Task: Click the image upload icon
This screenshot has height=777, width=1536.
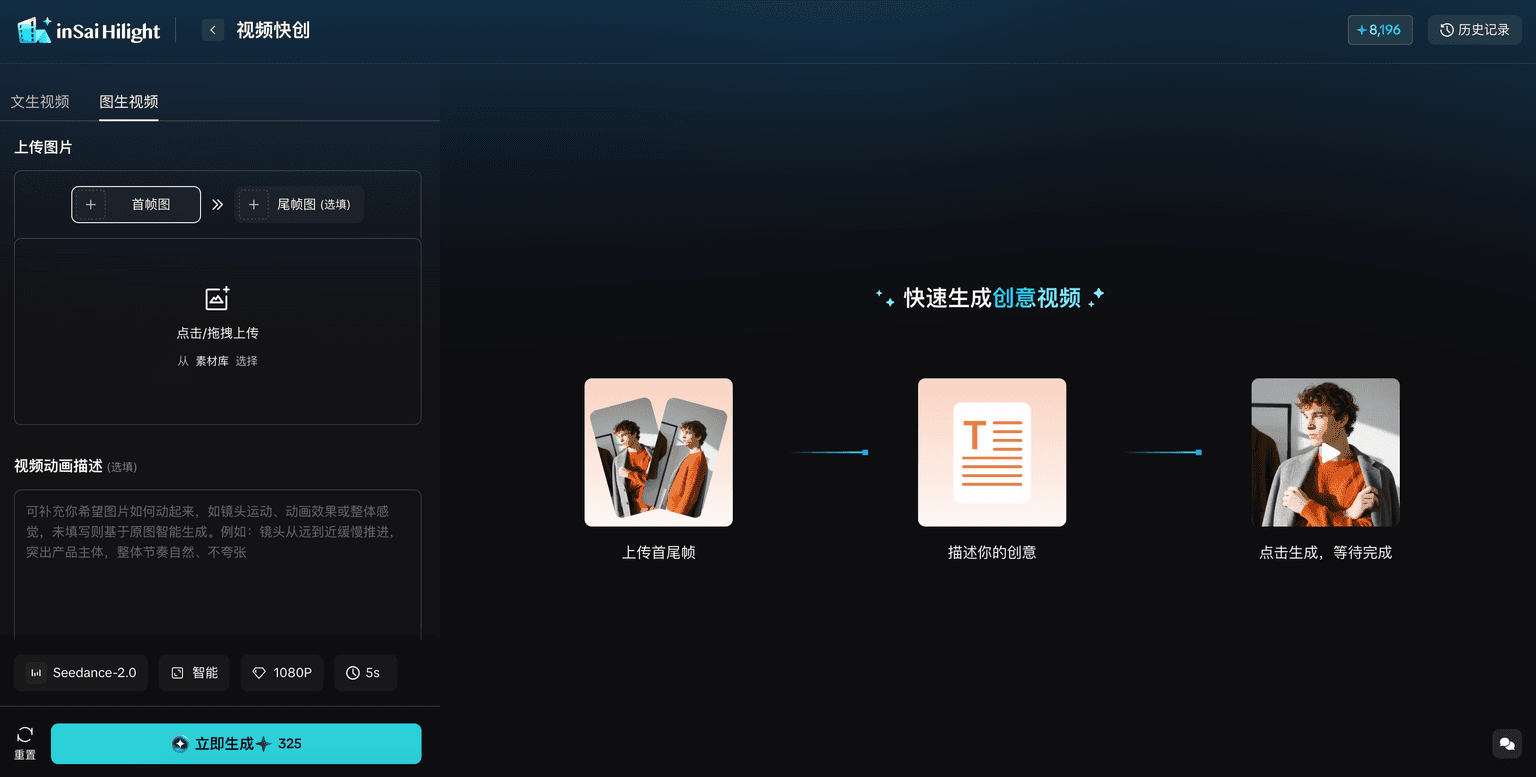Action: (218, 298)
